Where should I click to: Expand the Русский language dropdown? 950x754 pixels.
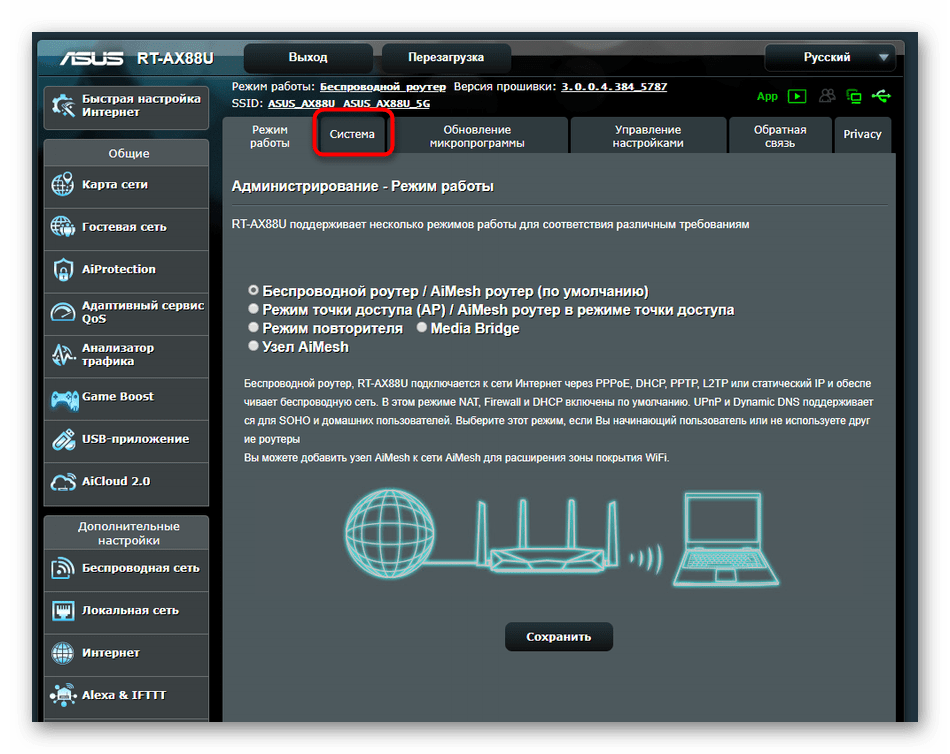(883, 58)
